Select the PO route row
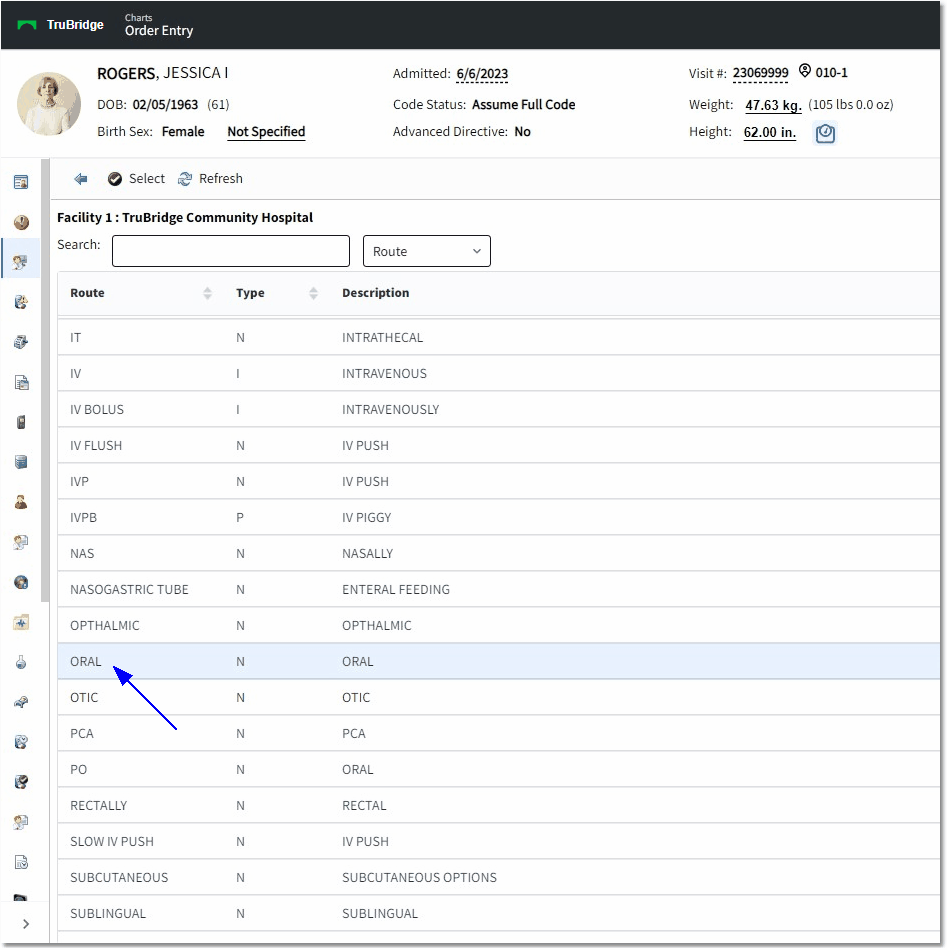 [499, 769]
